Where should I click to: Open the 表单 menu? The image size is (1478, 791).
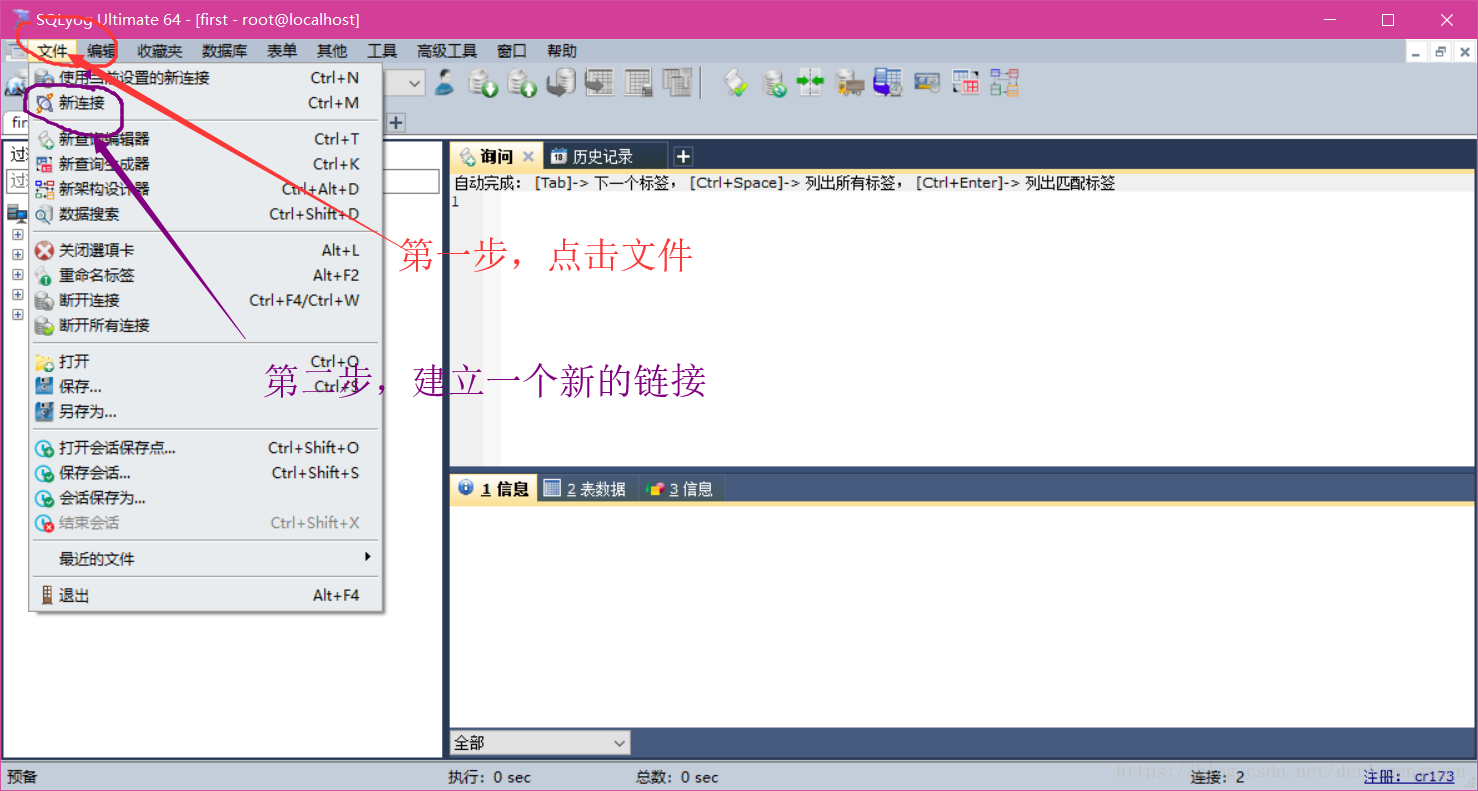282,51
